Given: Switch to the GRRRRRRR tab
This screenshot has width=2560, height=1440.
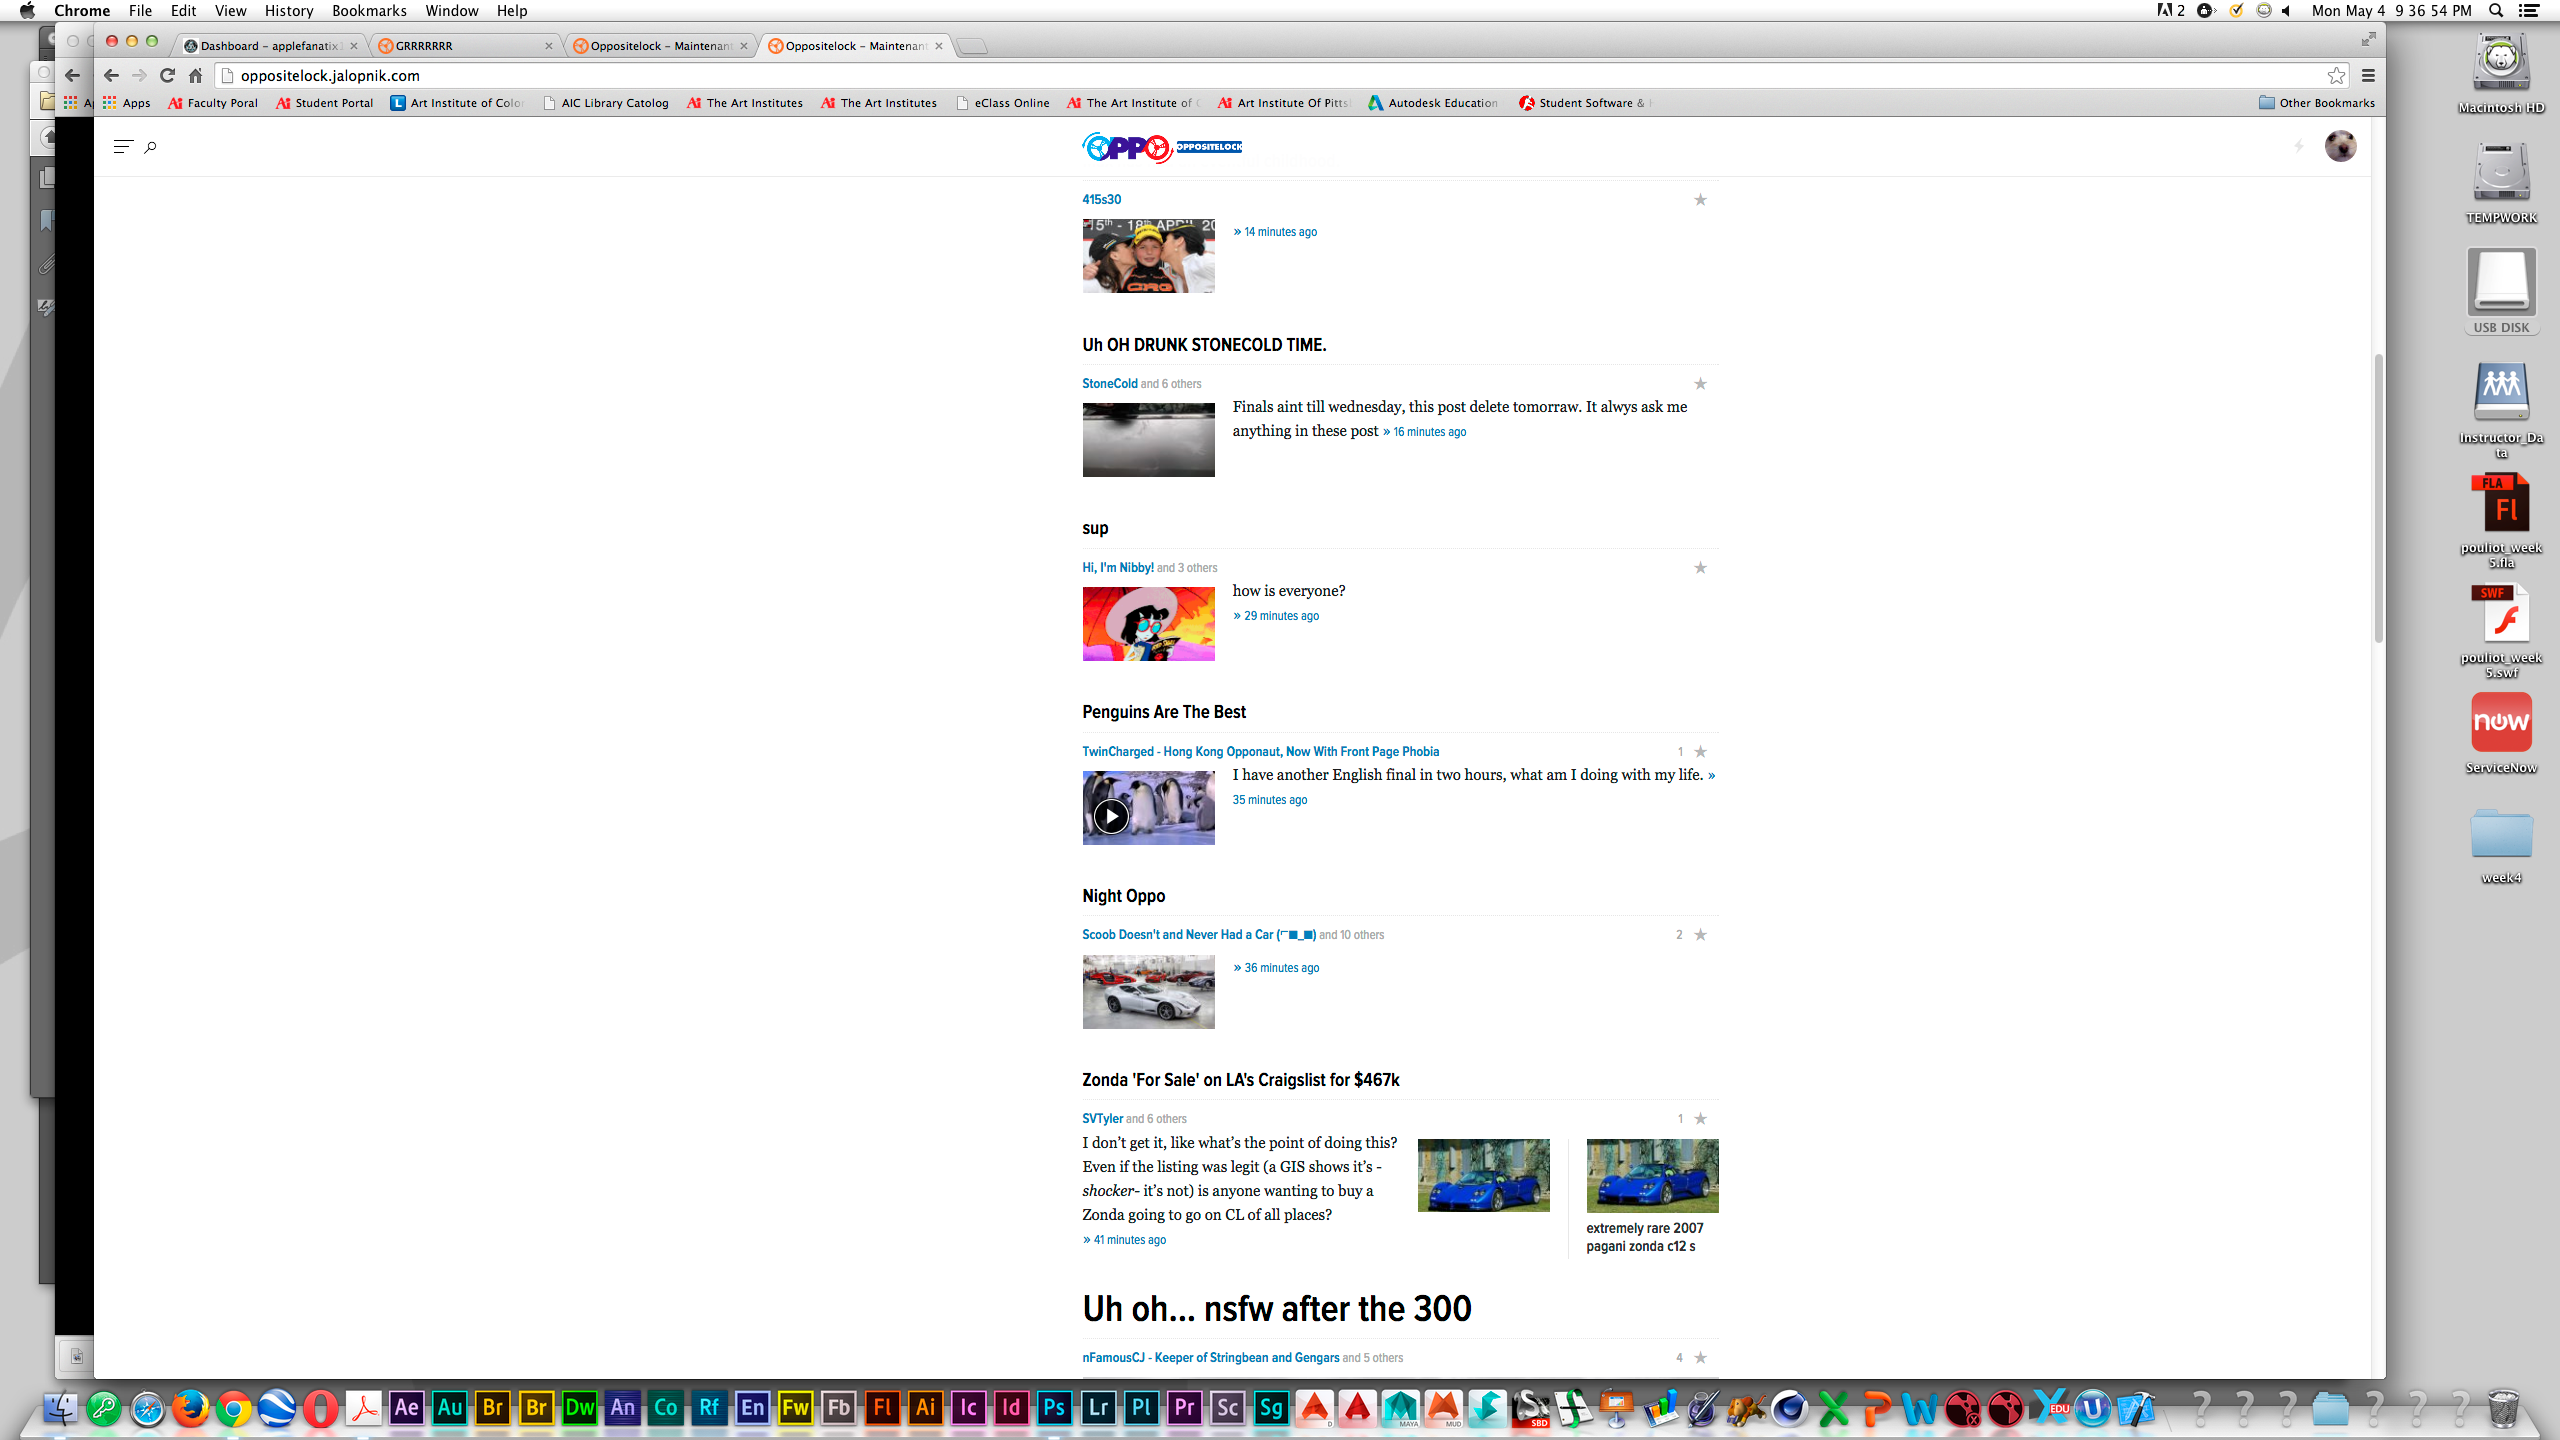Looking at the screenshot, I should point(465,46).
